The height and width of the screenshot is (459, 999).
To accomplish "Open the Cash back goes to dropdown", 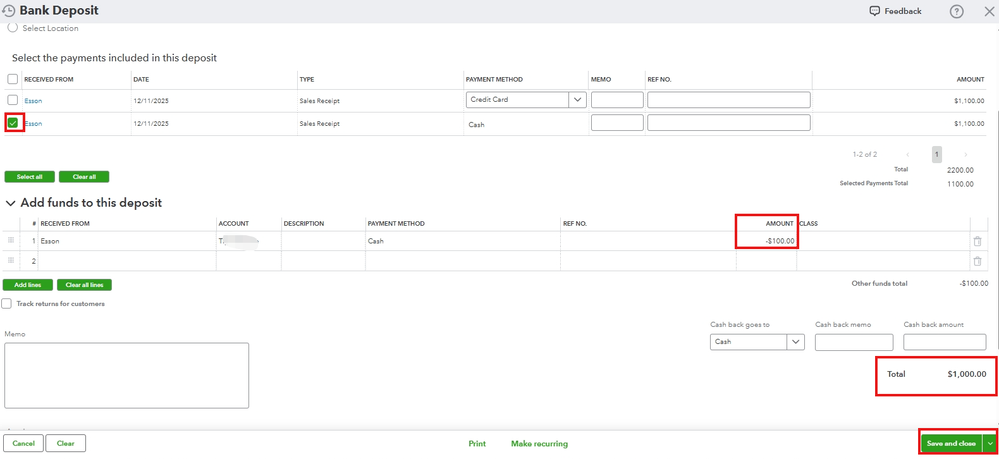I will (795, 342).
